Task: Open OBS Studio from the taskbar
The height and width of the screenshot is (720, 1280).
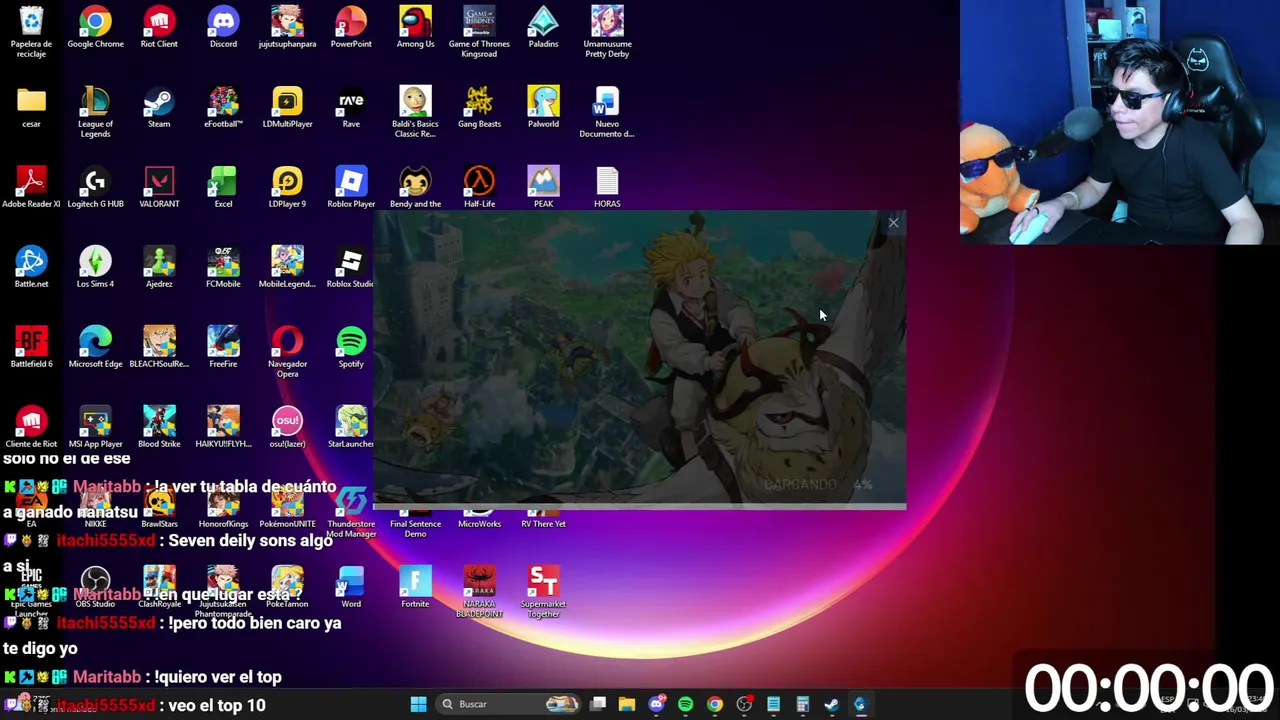Action: coord(744,704)
